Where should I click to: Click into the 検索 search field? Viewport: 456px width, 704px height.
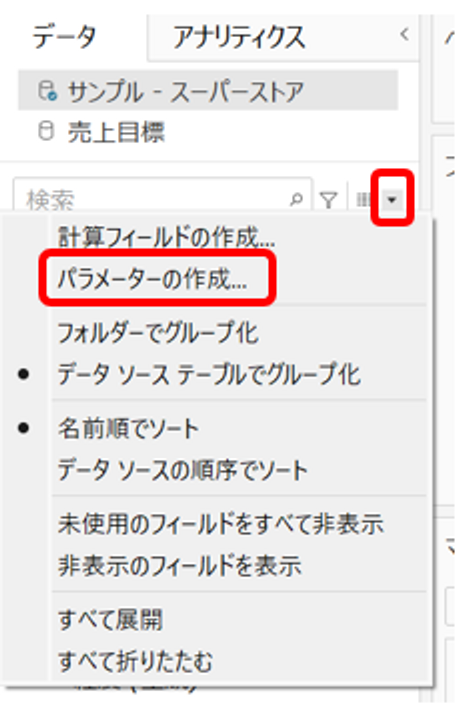click(x=153, y=199)
